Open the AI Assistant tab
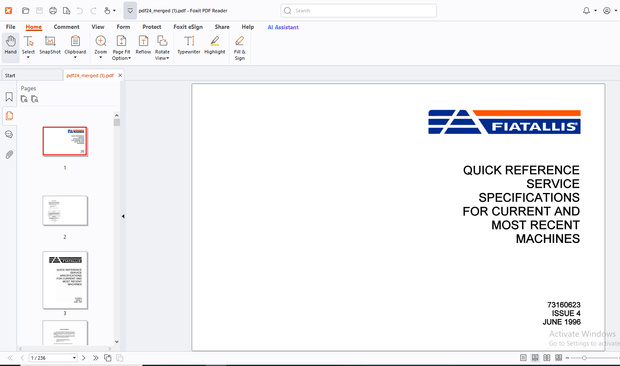 point(283,27)
